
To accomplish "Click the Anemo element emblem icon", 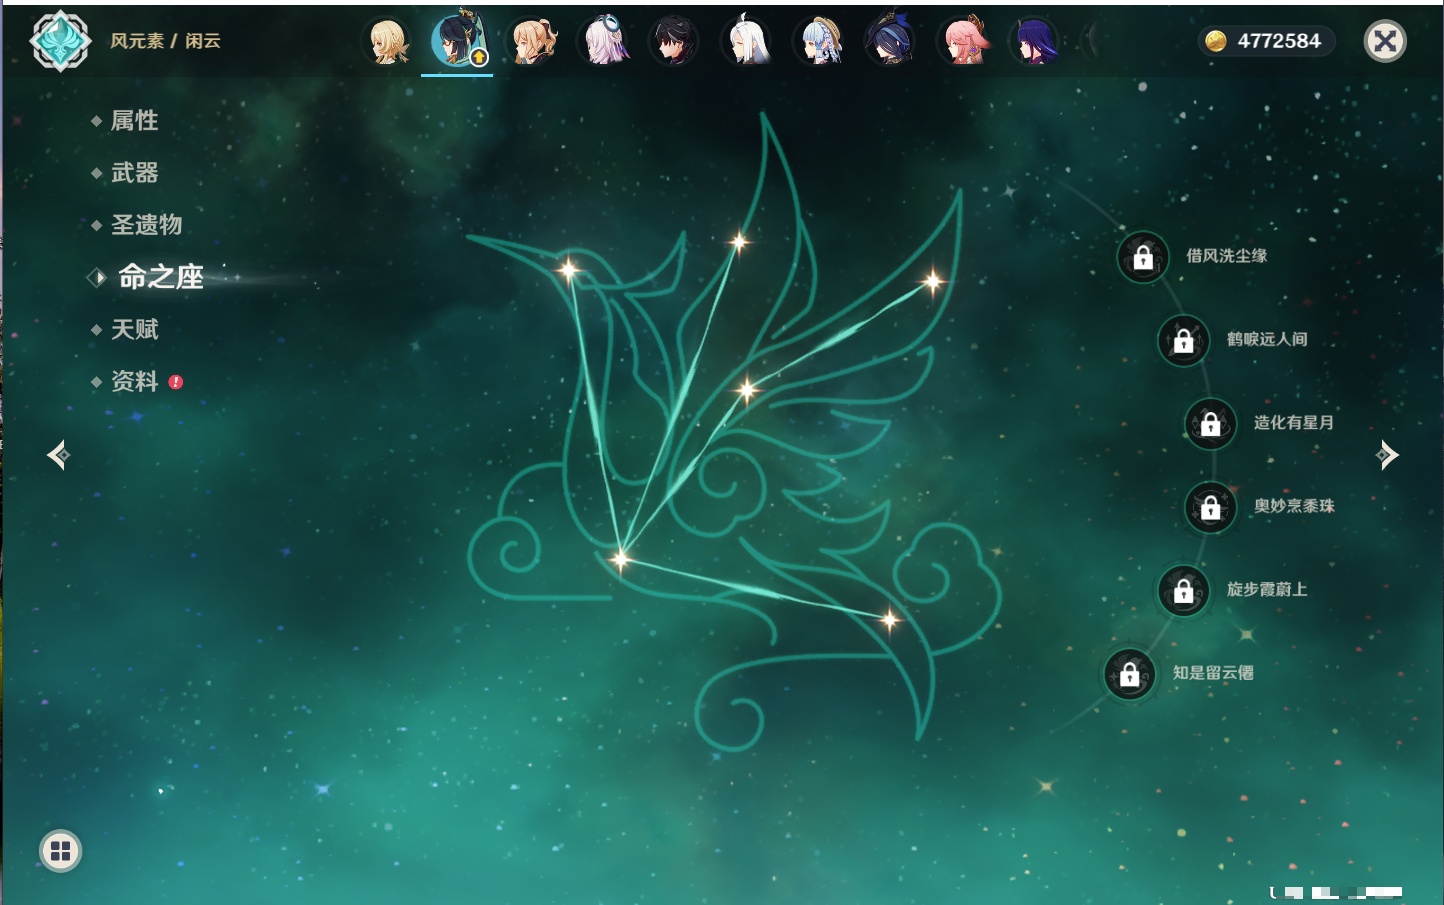I will 60,41.
